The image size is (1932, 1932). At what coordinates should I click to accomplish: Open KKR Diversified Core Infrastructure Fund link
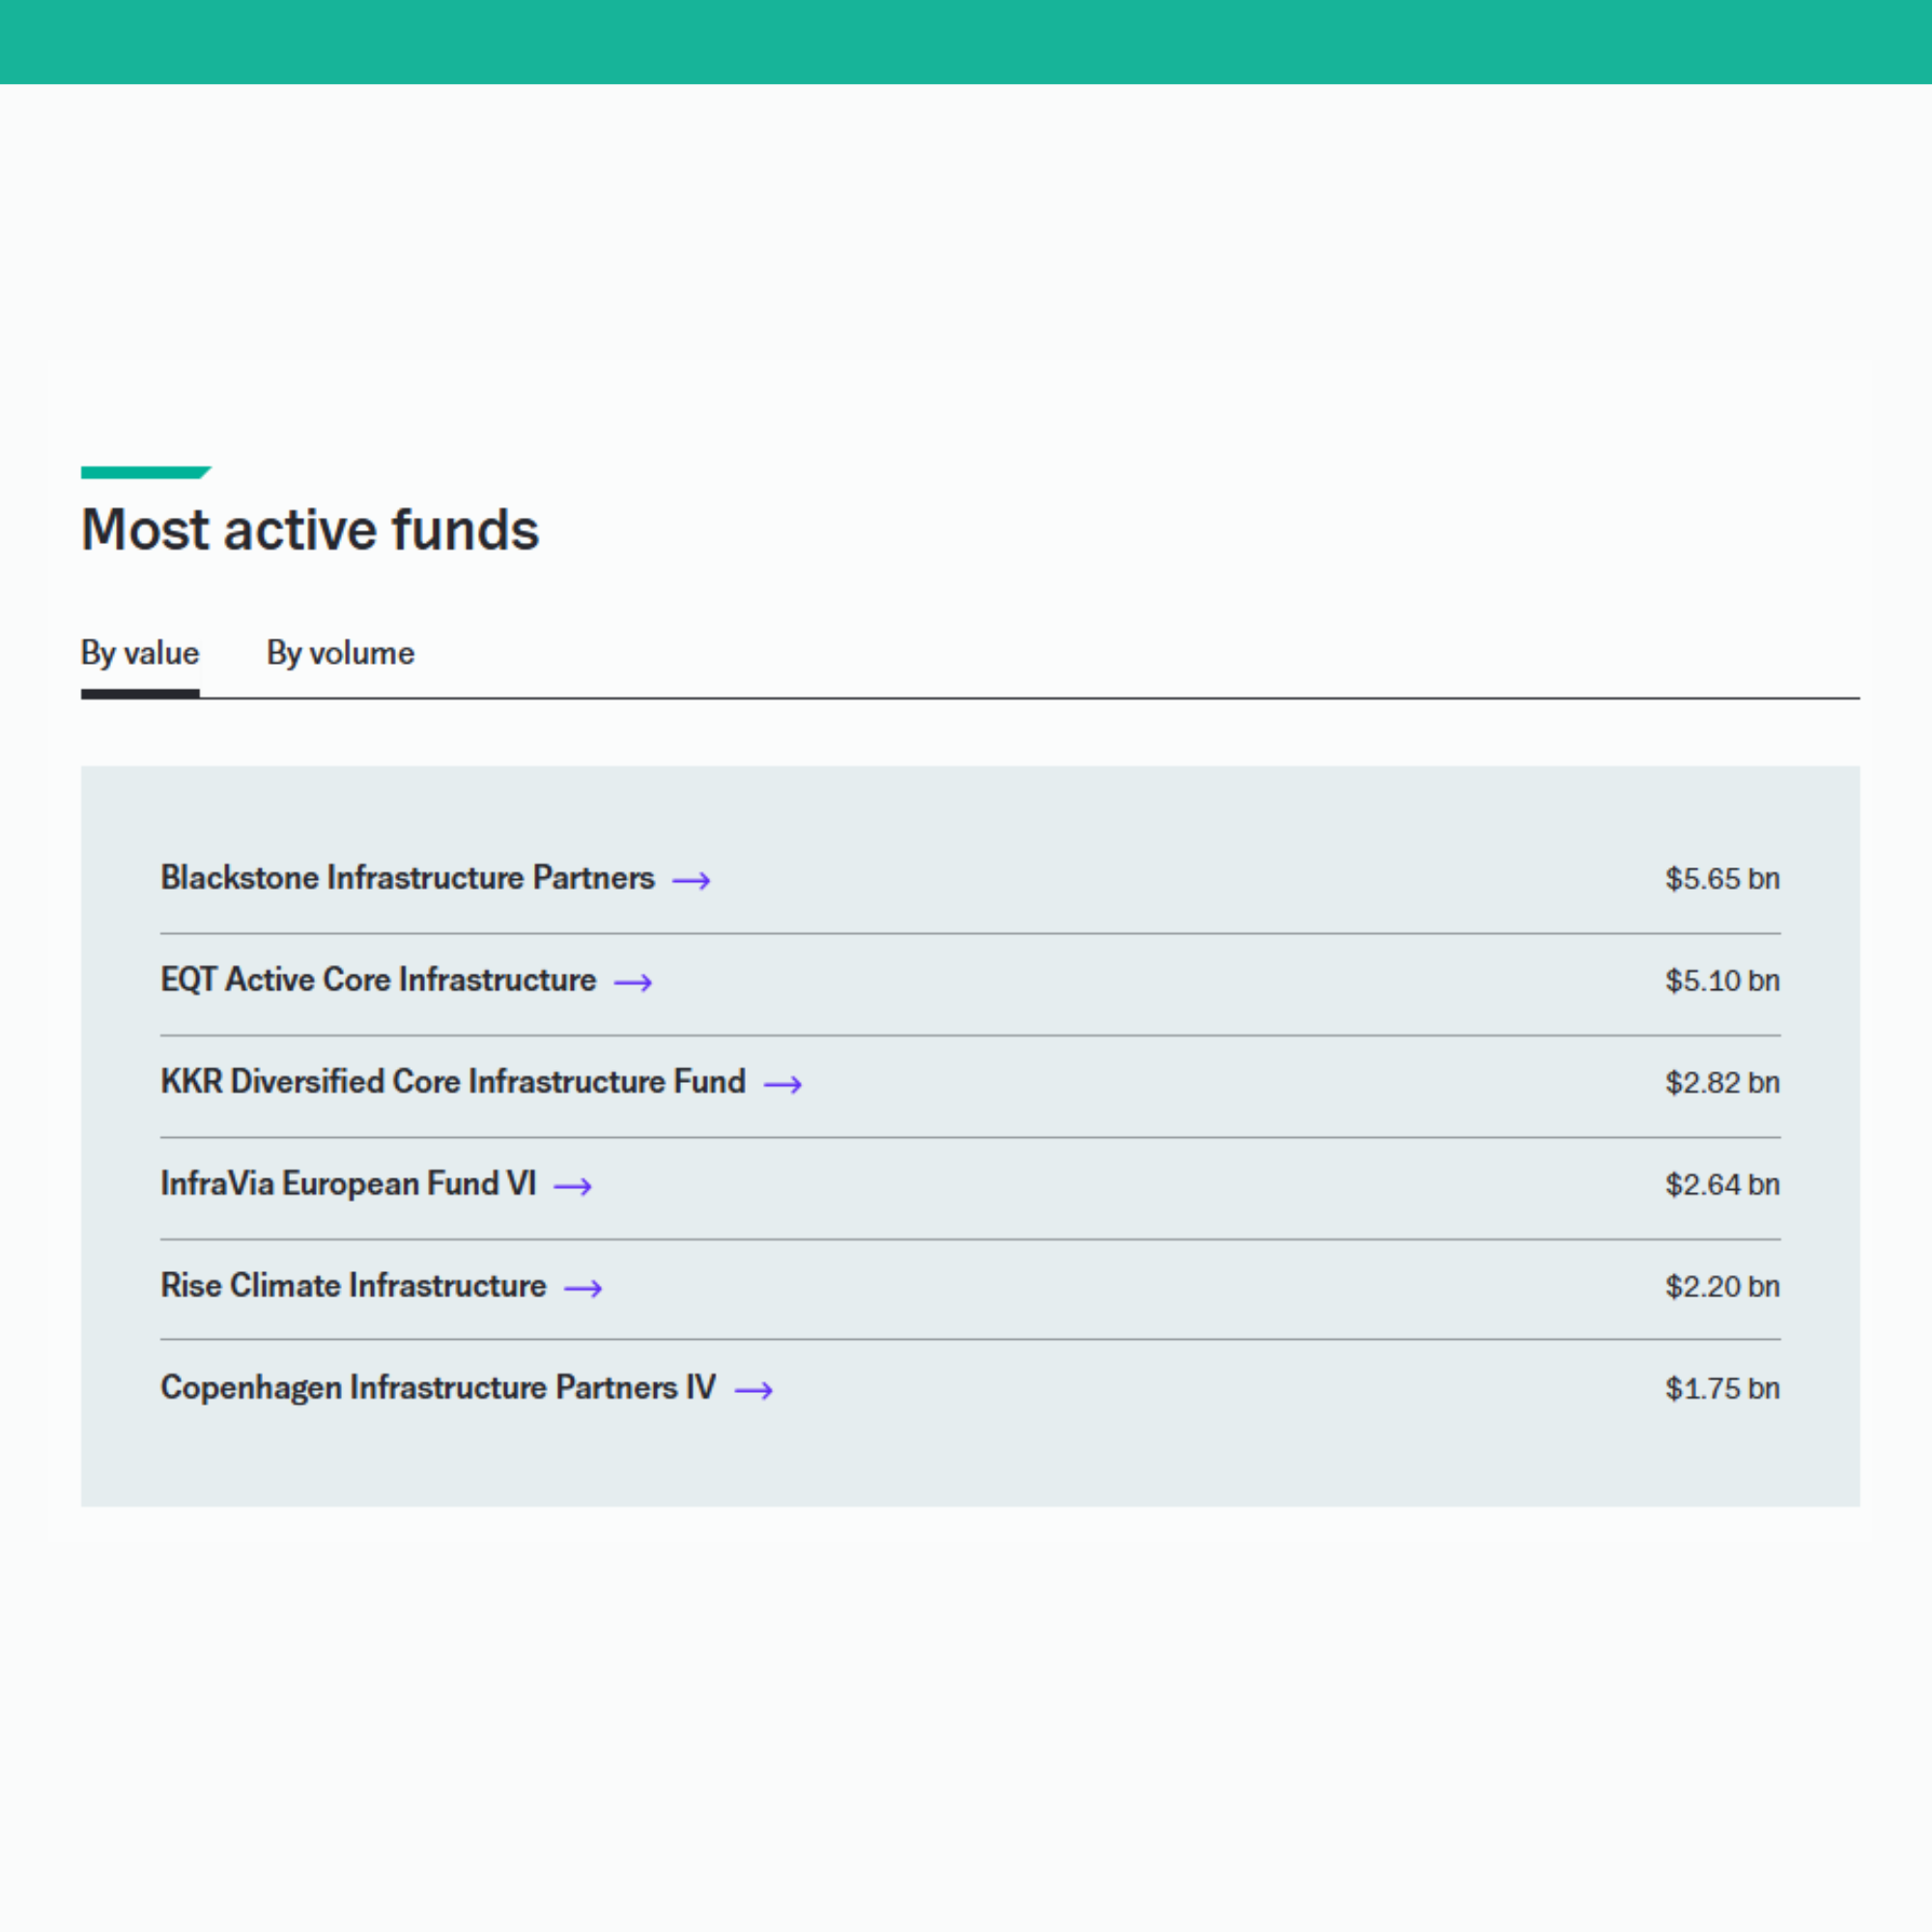[453, 1082]
